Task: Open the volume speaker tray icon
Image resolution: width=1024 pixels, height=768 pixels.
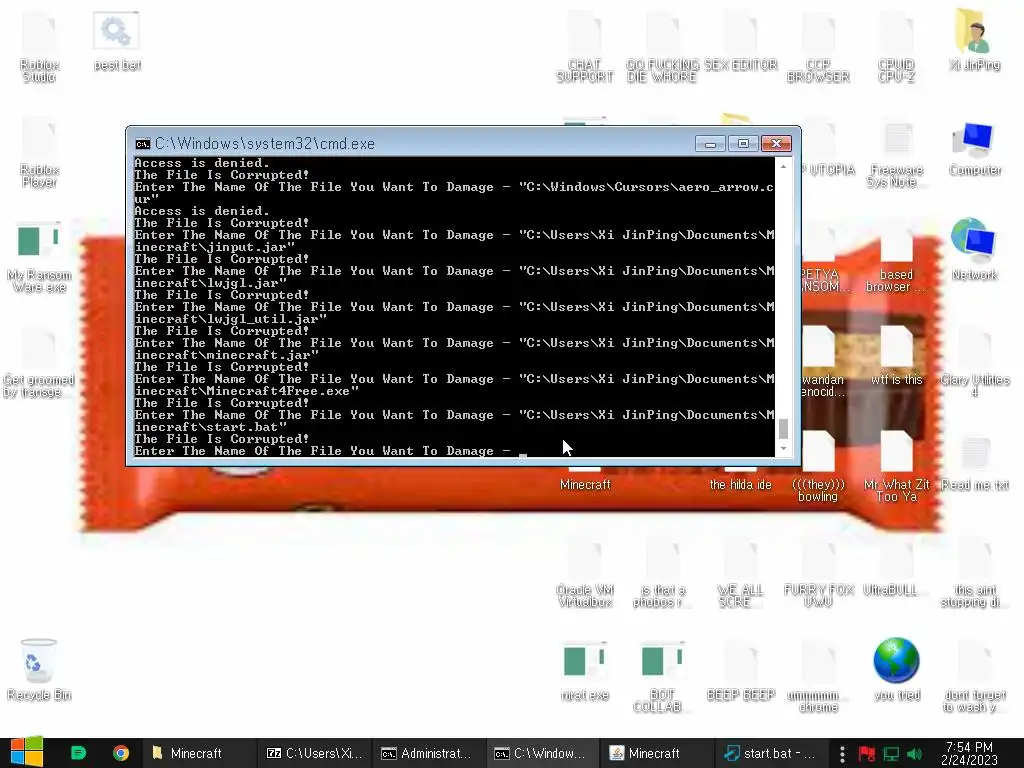Action: point(914,754)
